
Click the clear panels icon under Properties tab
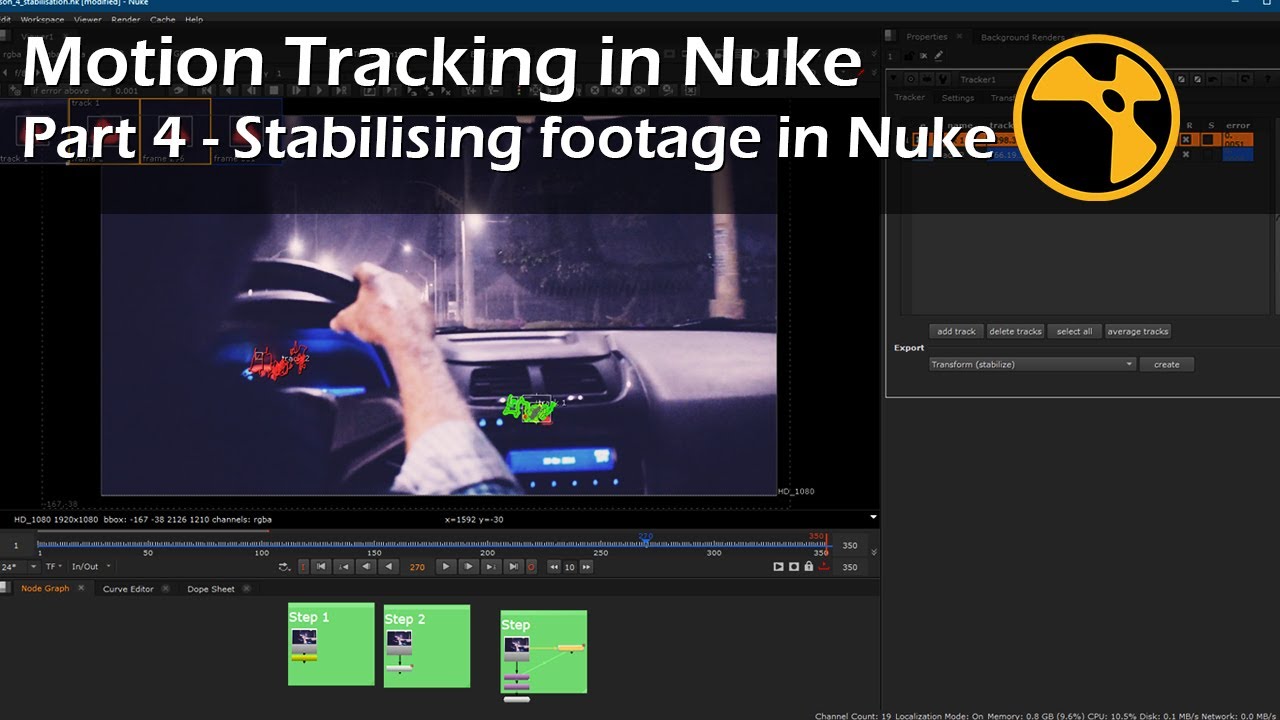tap(925, 55)
